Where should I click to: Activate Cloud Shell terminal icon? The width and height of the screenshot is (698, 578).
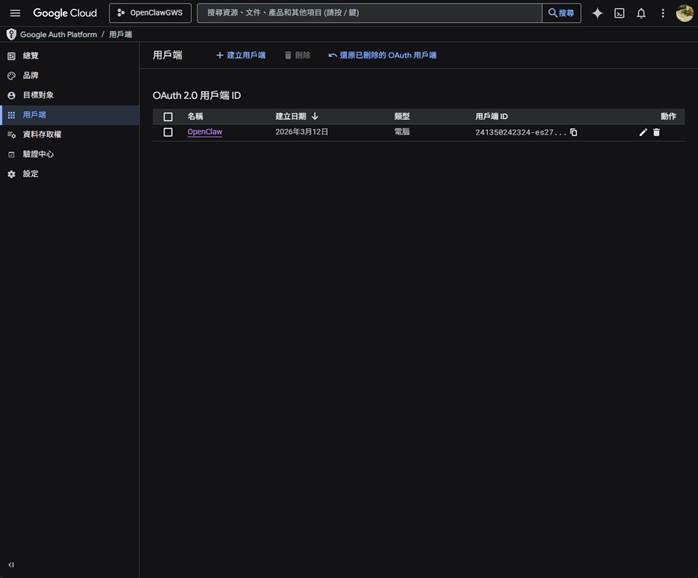(619, 13)
